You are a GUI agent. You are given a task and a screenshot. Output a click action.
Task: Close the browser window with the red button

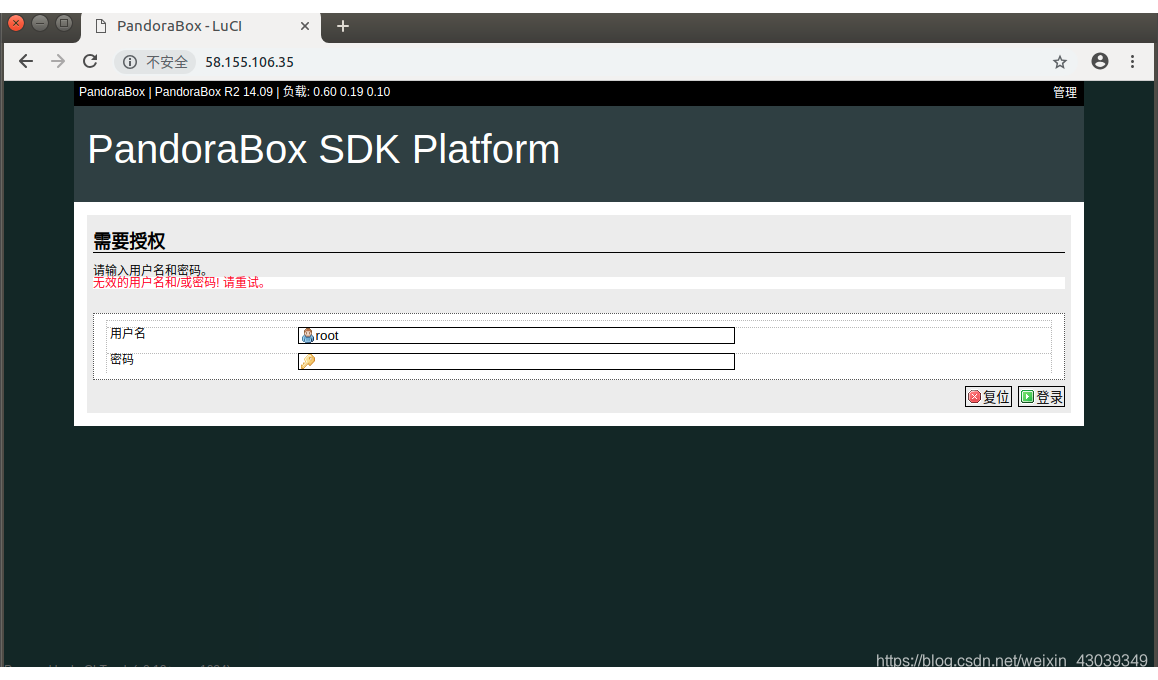coord(16,24)
